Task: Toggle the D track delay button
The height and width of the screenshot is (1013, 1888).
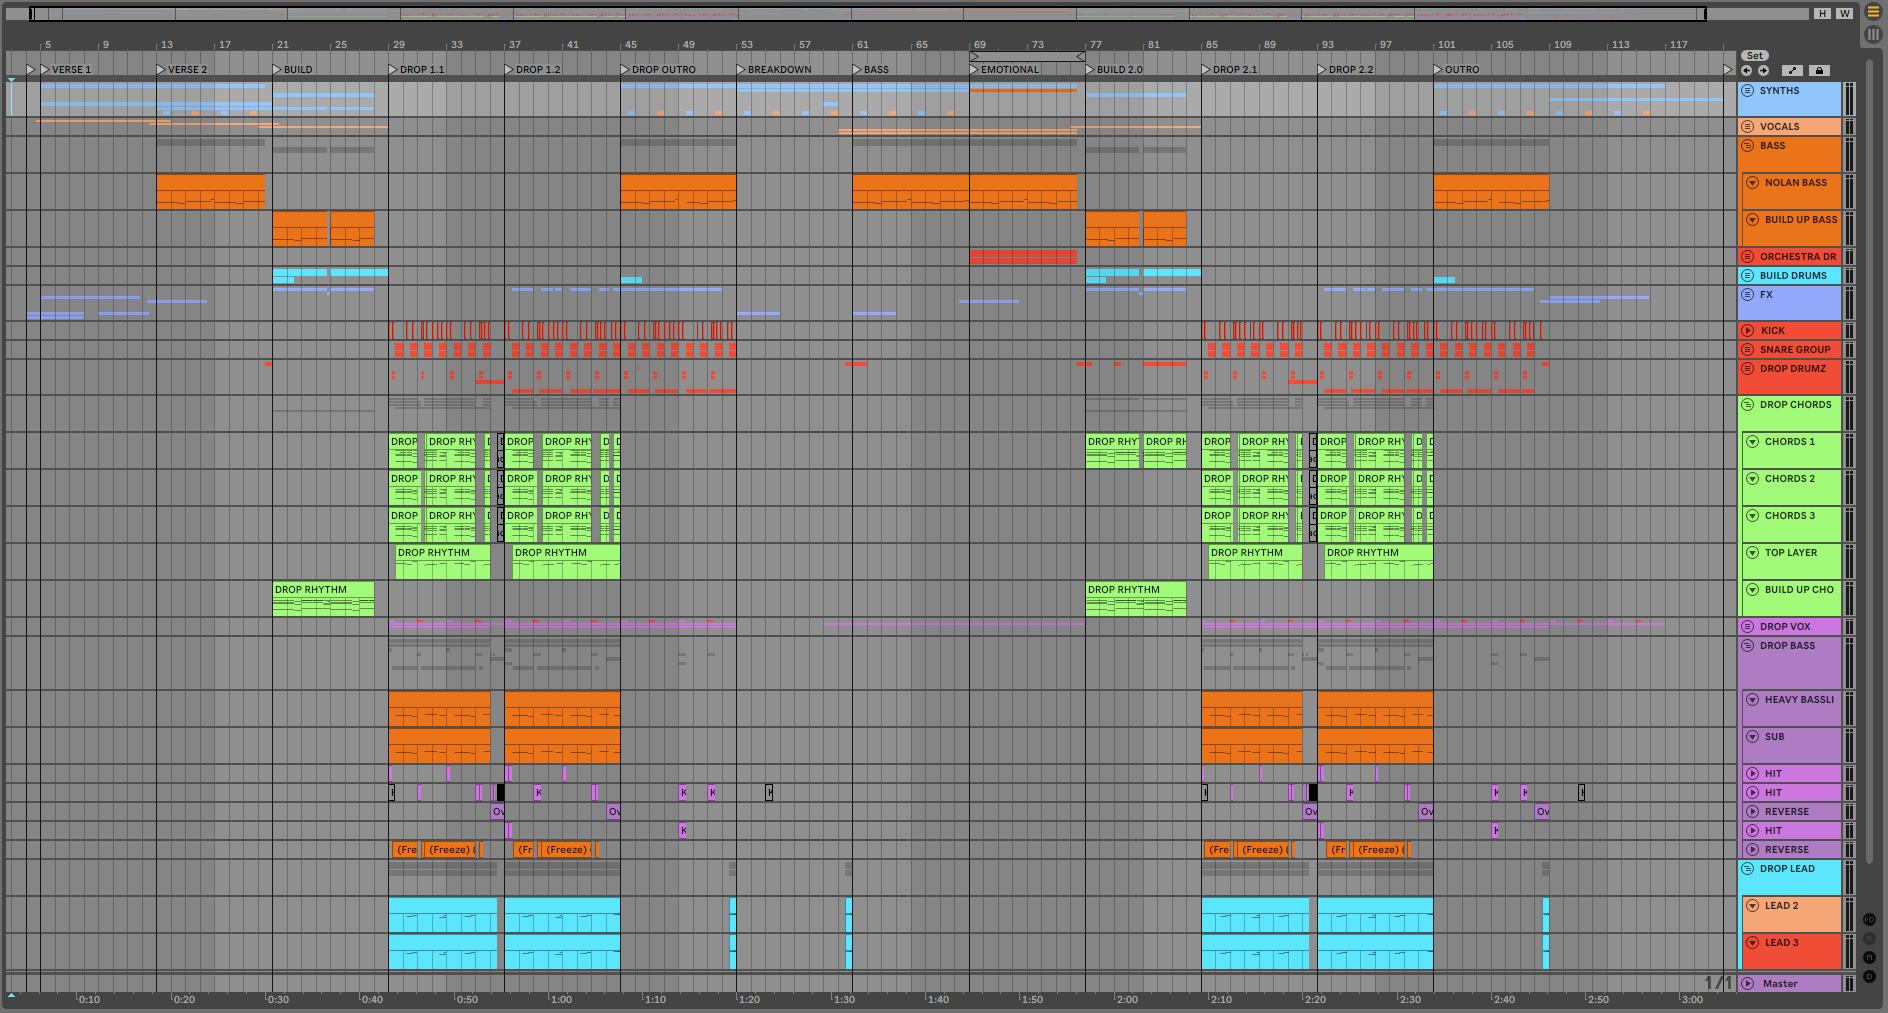Action: tap(1869, 977)
